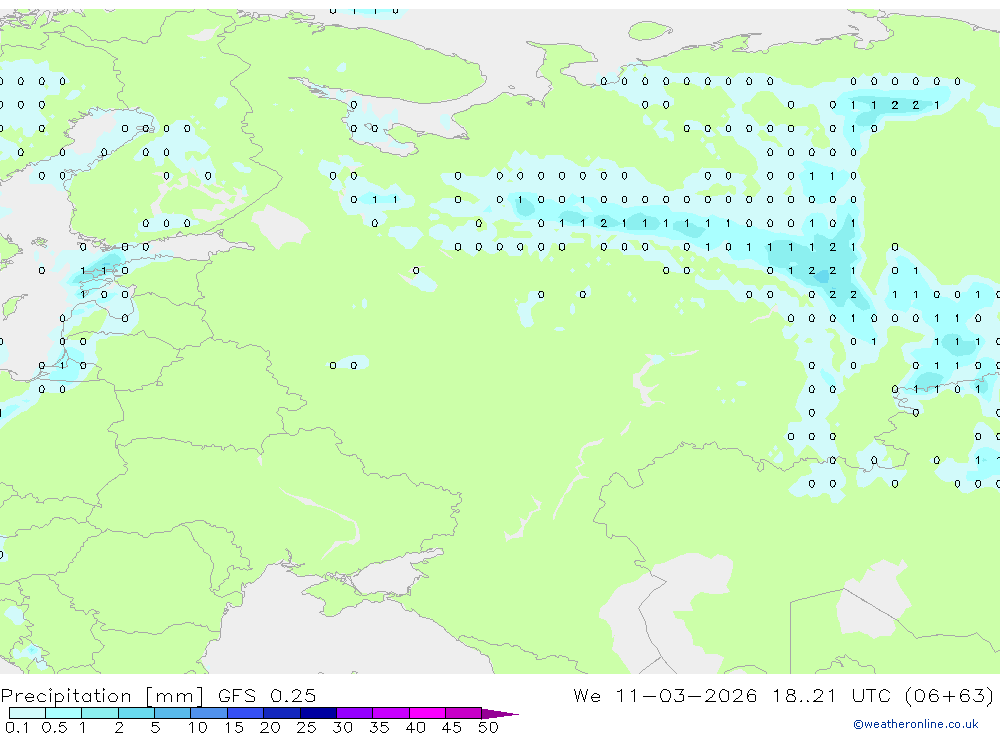The height and width of the screenshot is (733, 1000).
Task: Select the 40–45 mm magenta legend swatch
Action: (x=427, y=713)
